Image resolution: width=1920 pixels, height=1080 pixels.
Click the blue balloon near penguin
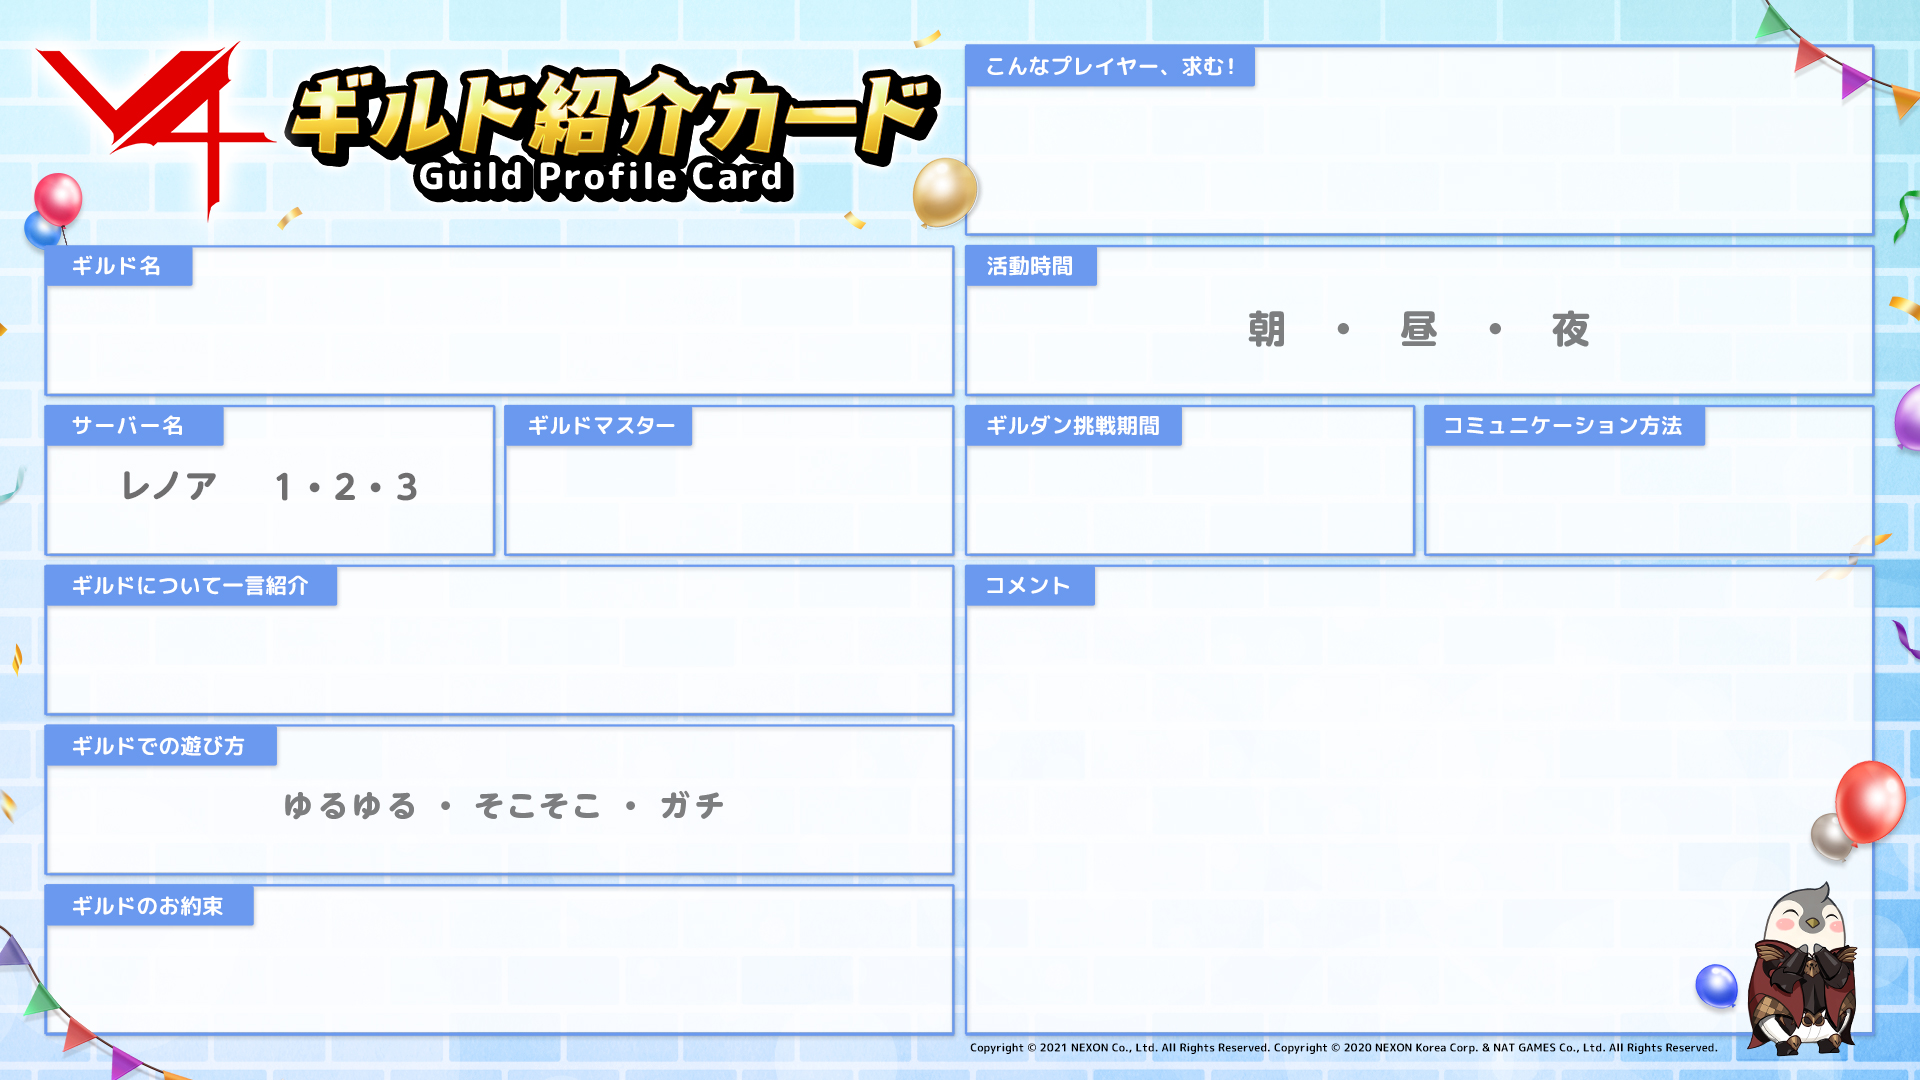(x=1716, y=985)
